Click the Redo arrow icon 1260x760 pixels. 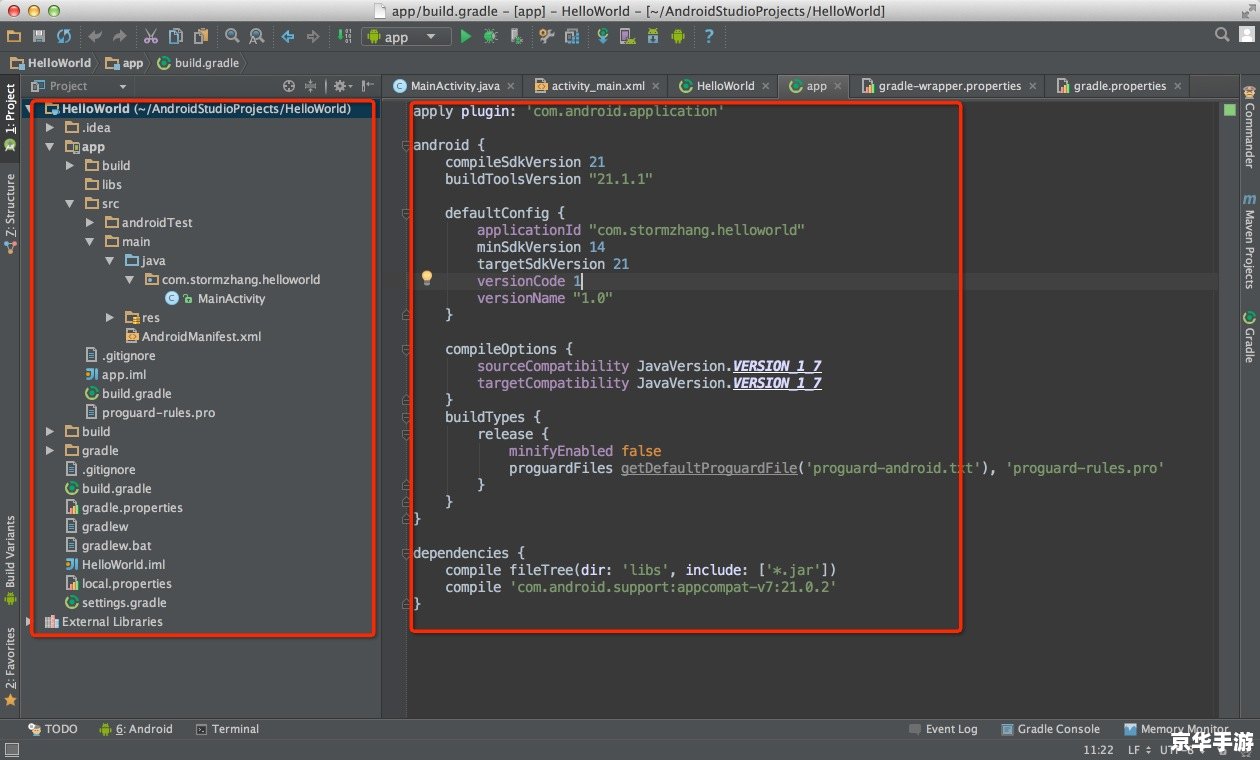click(120, 36)
